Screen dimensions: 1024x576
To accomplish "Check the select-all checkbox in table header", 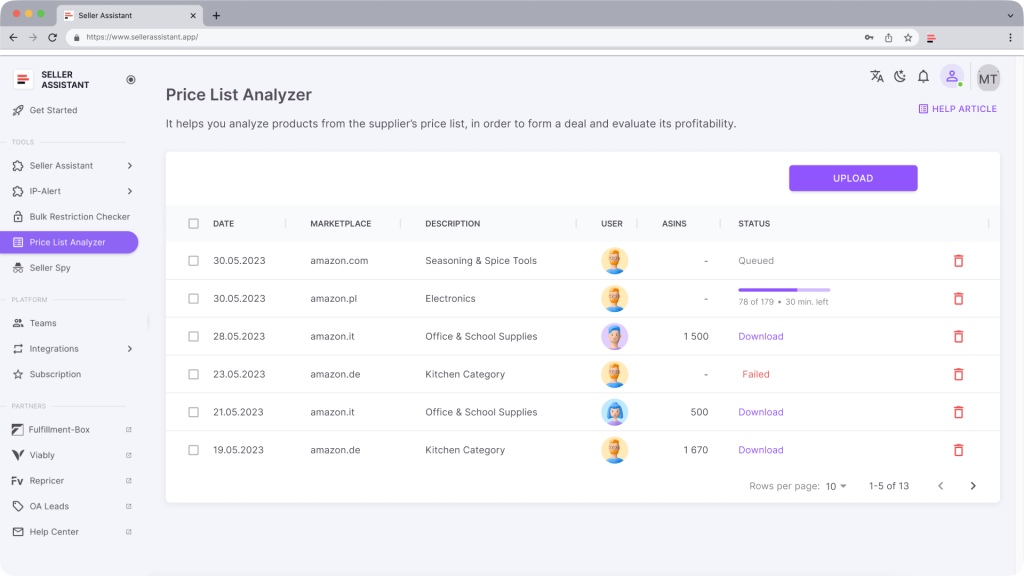I will [193, 223].
